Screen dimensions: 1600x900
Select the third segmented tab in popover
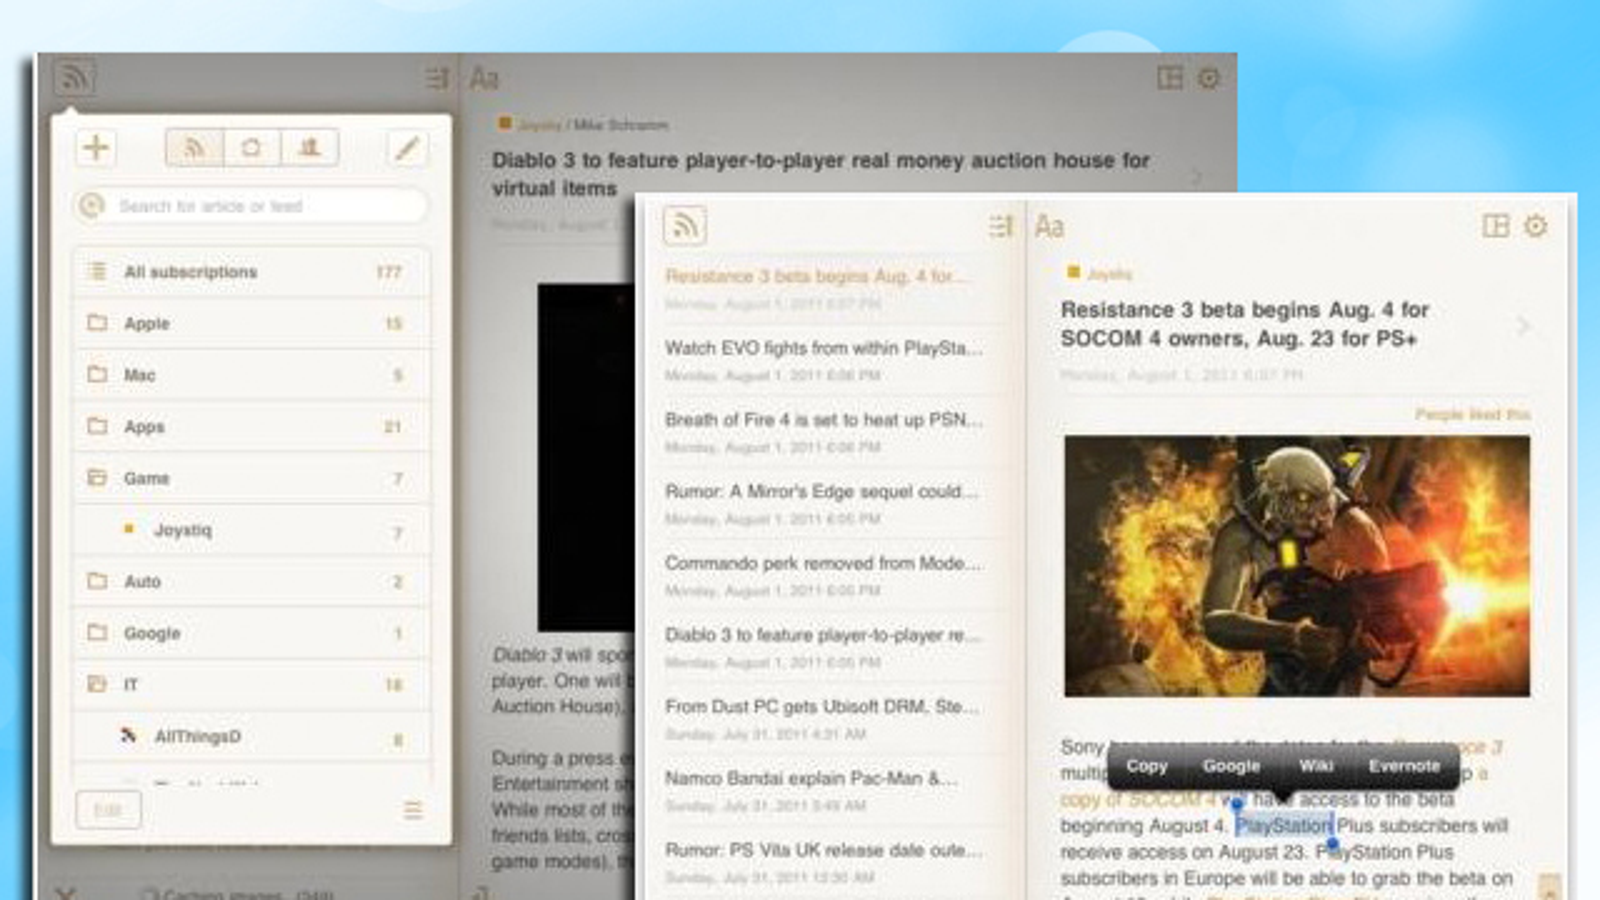[x=309, y=148]
